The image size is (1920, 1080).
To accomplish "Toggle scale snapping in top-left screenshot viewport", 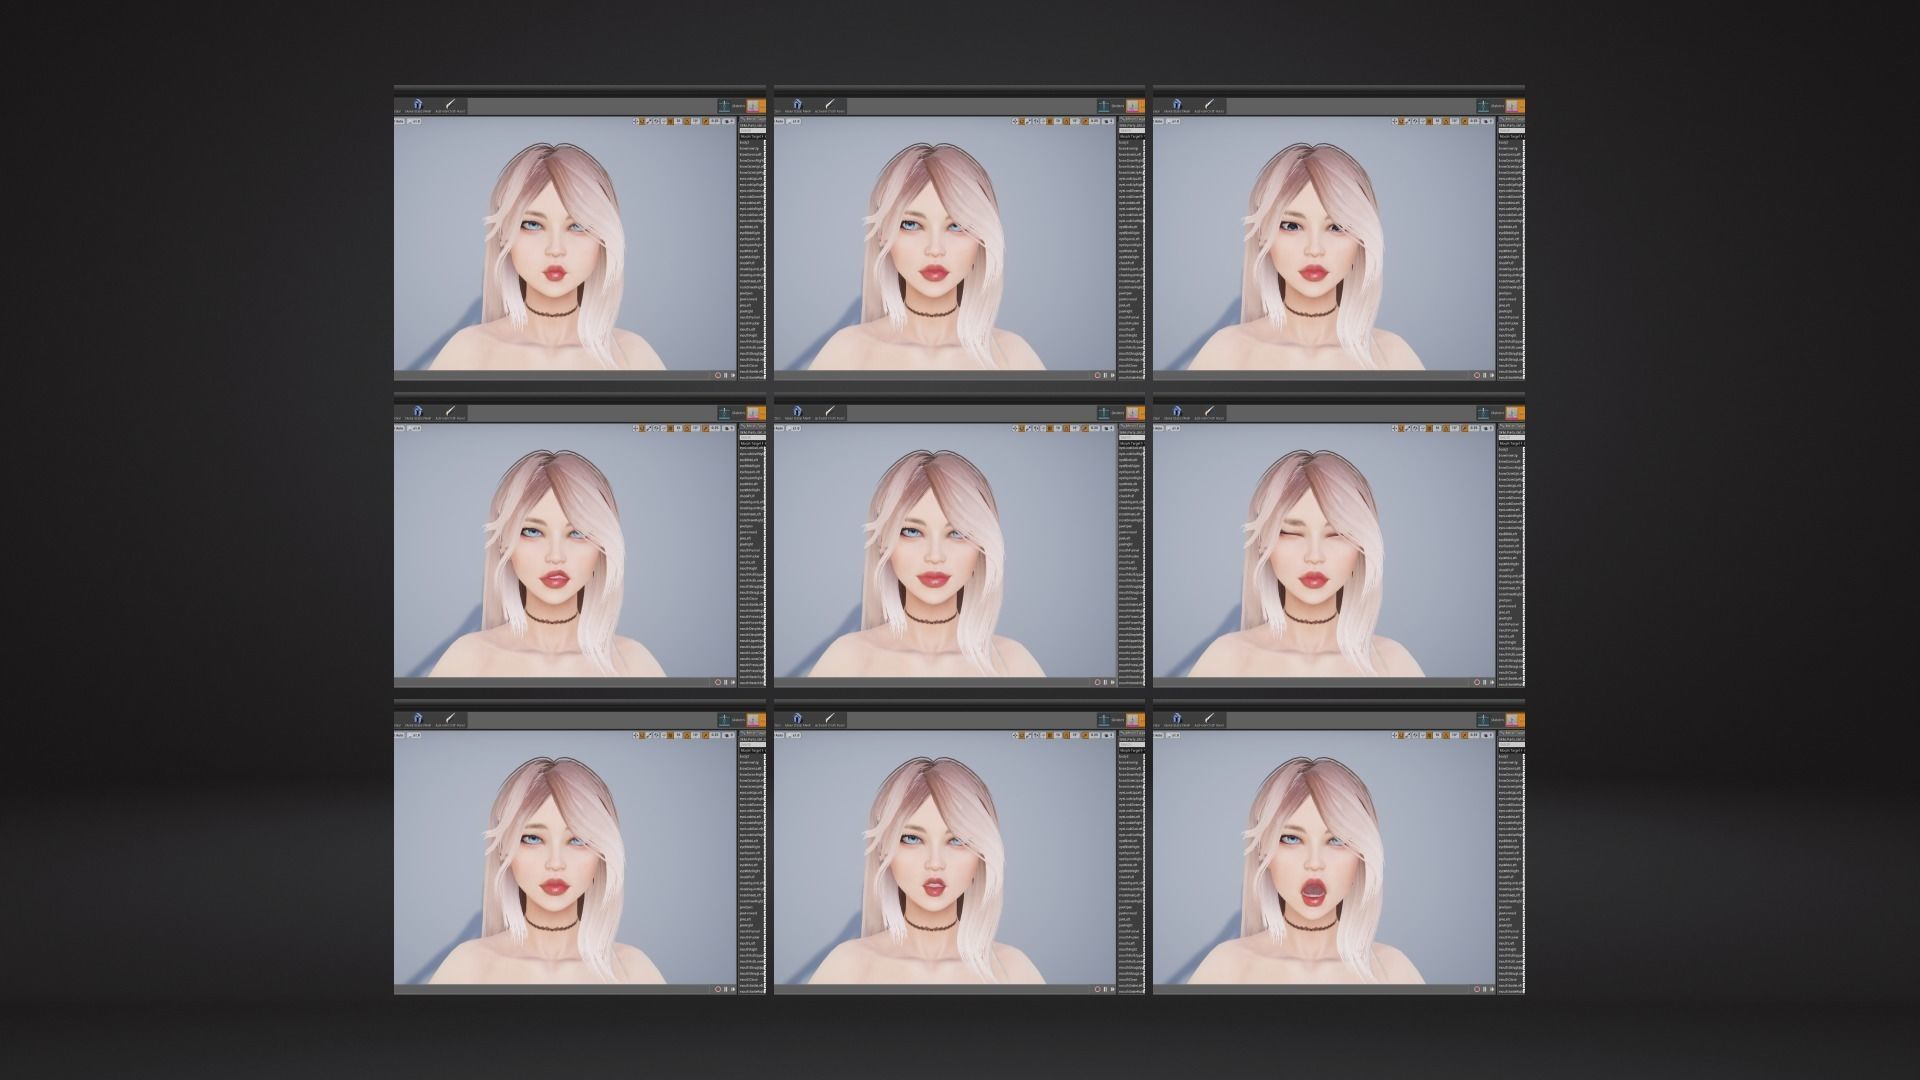I will click(x=706, y=121).
